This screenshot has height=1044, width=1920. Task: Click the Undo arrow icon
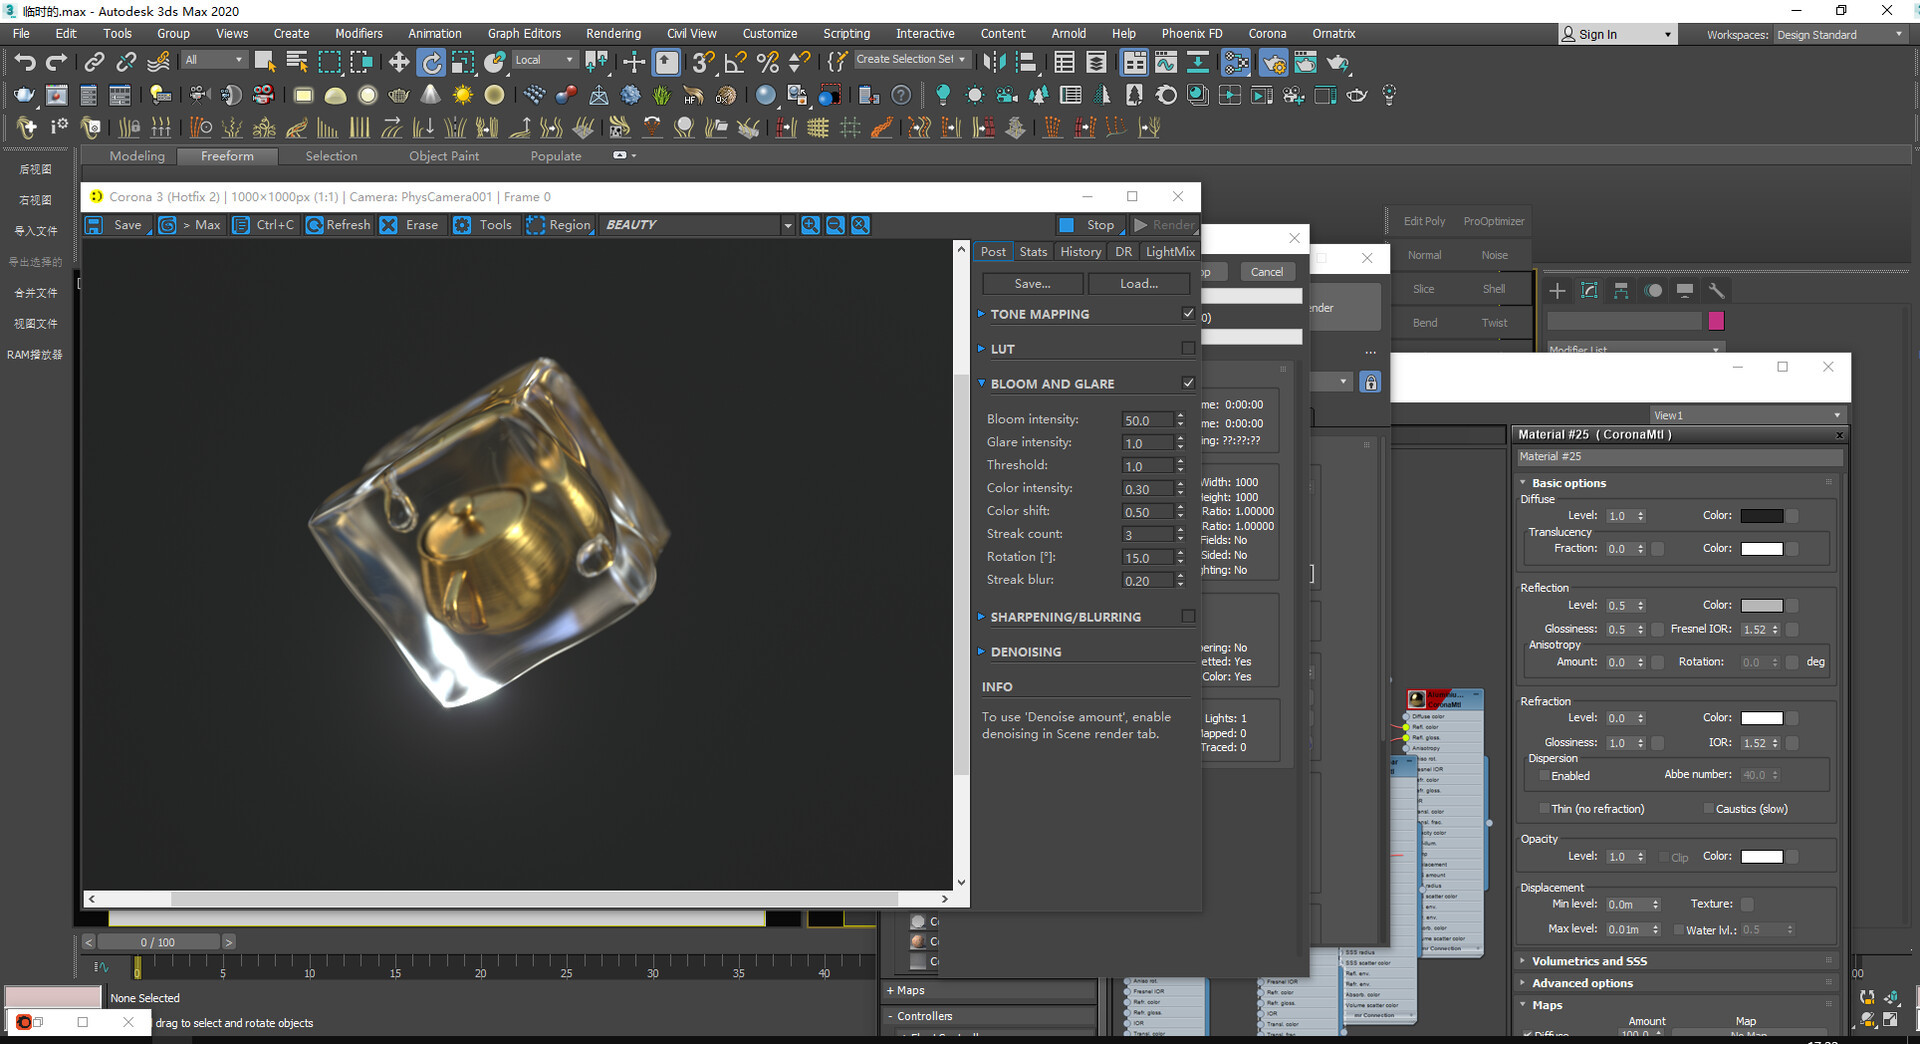[x=25, y=63]
